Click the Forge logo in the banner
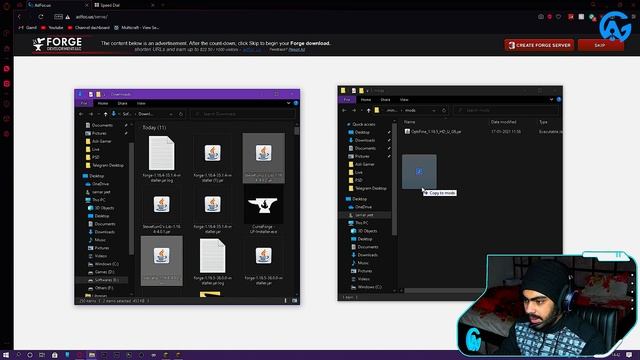640x360 pixels. tap(58, 44)
